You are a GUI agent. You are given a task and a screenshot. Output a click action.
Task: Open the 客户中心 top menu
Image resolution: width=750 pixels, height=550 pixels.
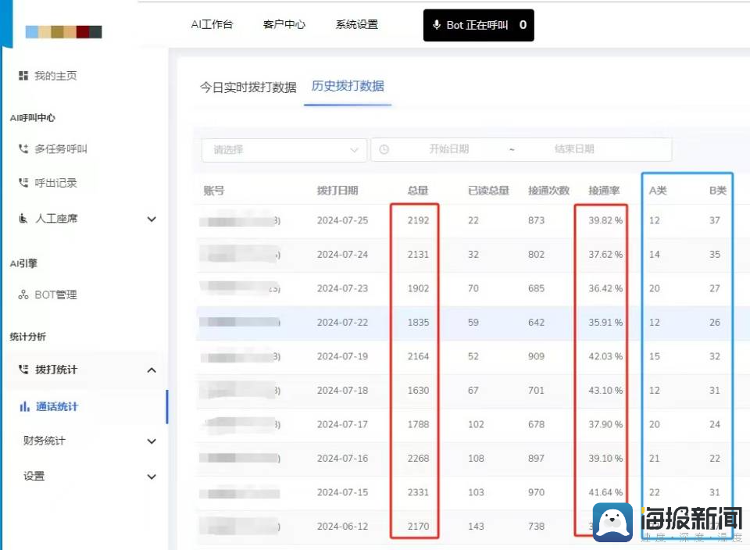(284, 24)
